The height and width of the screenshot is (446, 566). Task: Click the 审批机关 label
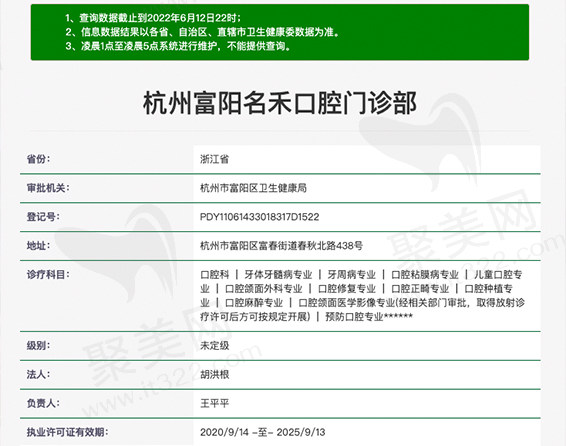[48, 188]
